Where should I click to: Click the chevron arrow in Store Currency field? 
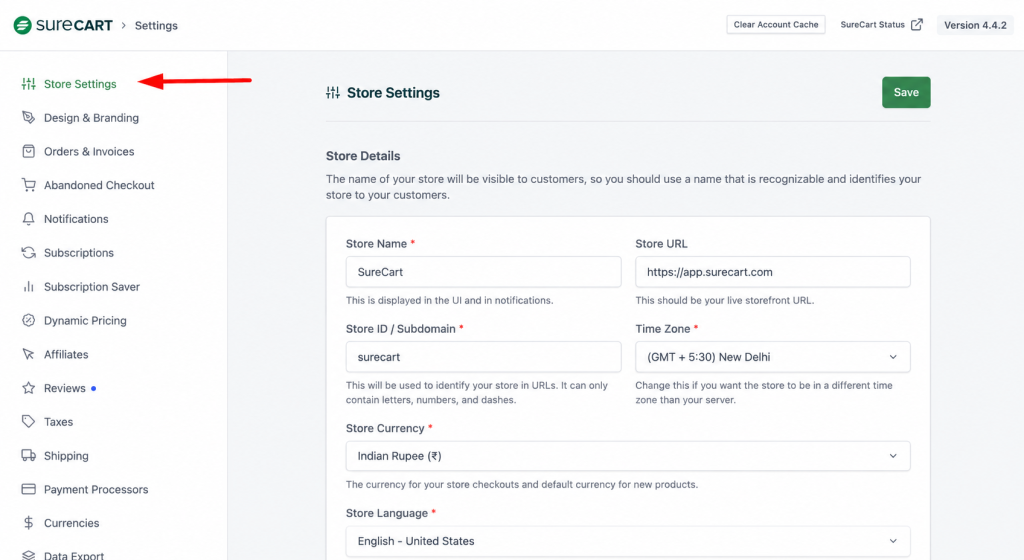point(893,456)
